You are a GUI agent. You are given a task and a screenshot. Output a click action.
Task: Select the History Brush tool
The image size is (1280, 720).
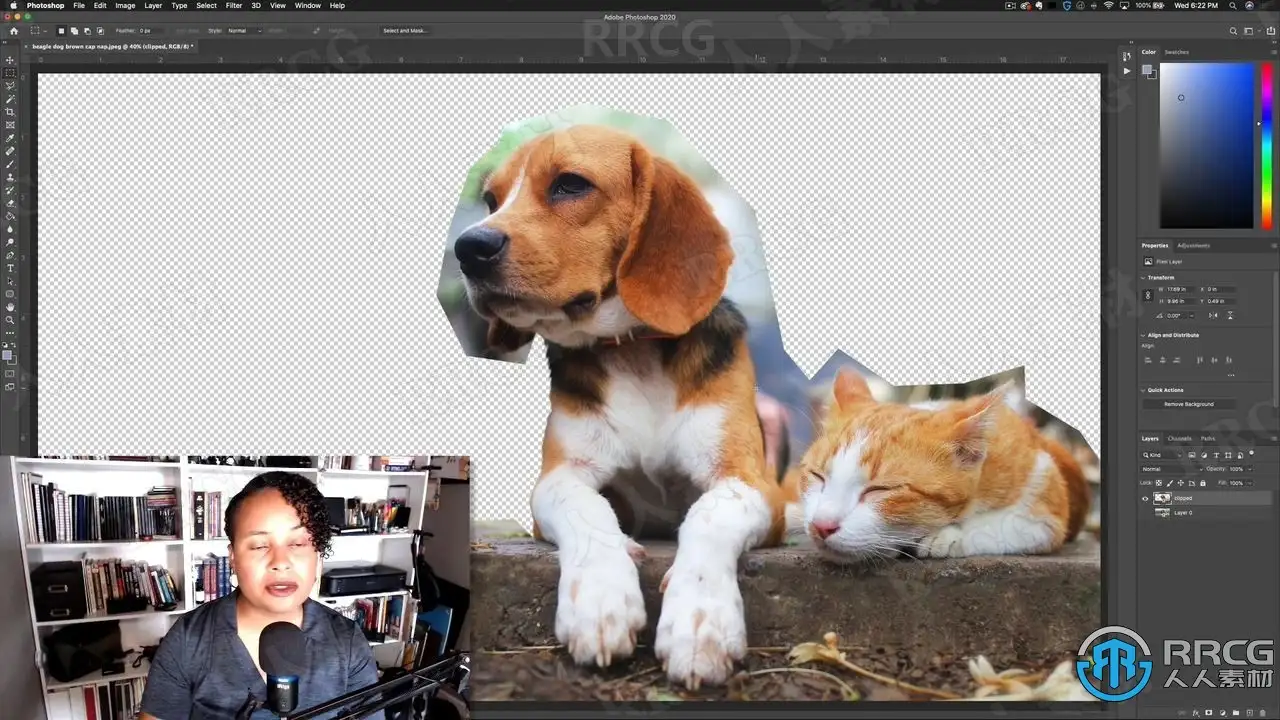[x=10, y=190]
